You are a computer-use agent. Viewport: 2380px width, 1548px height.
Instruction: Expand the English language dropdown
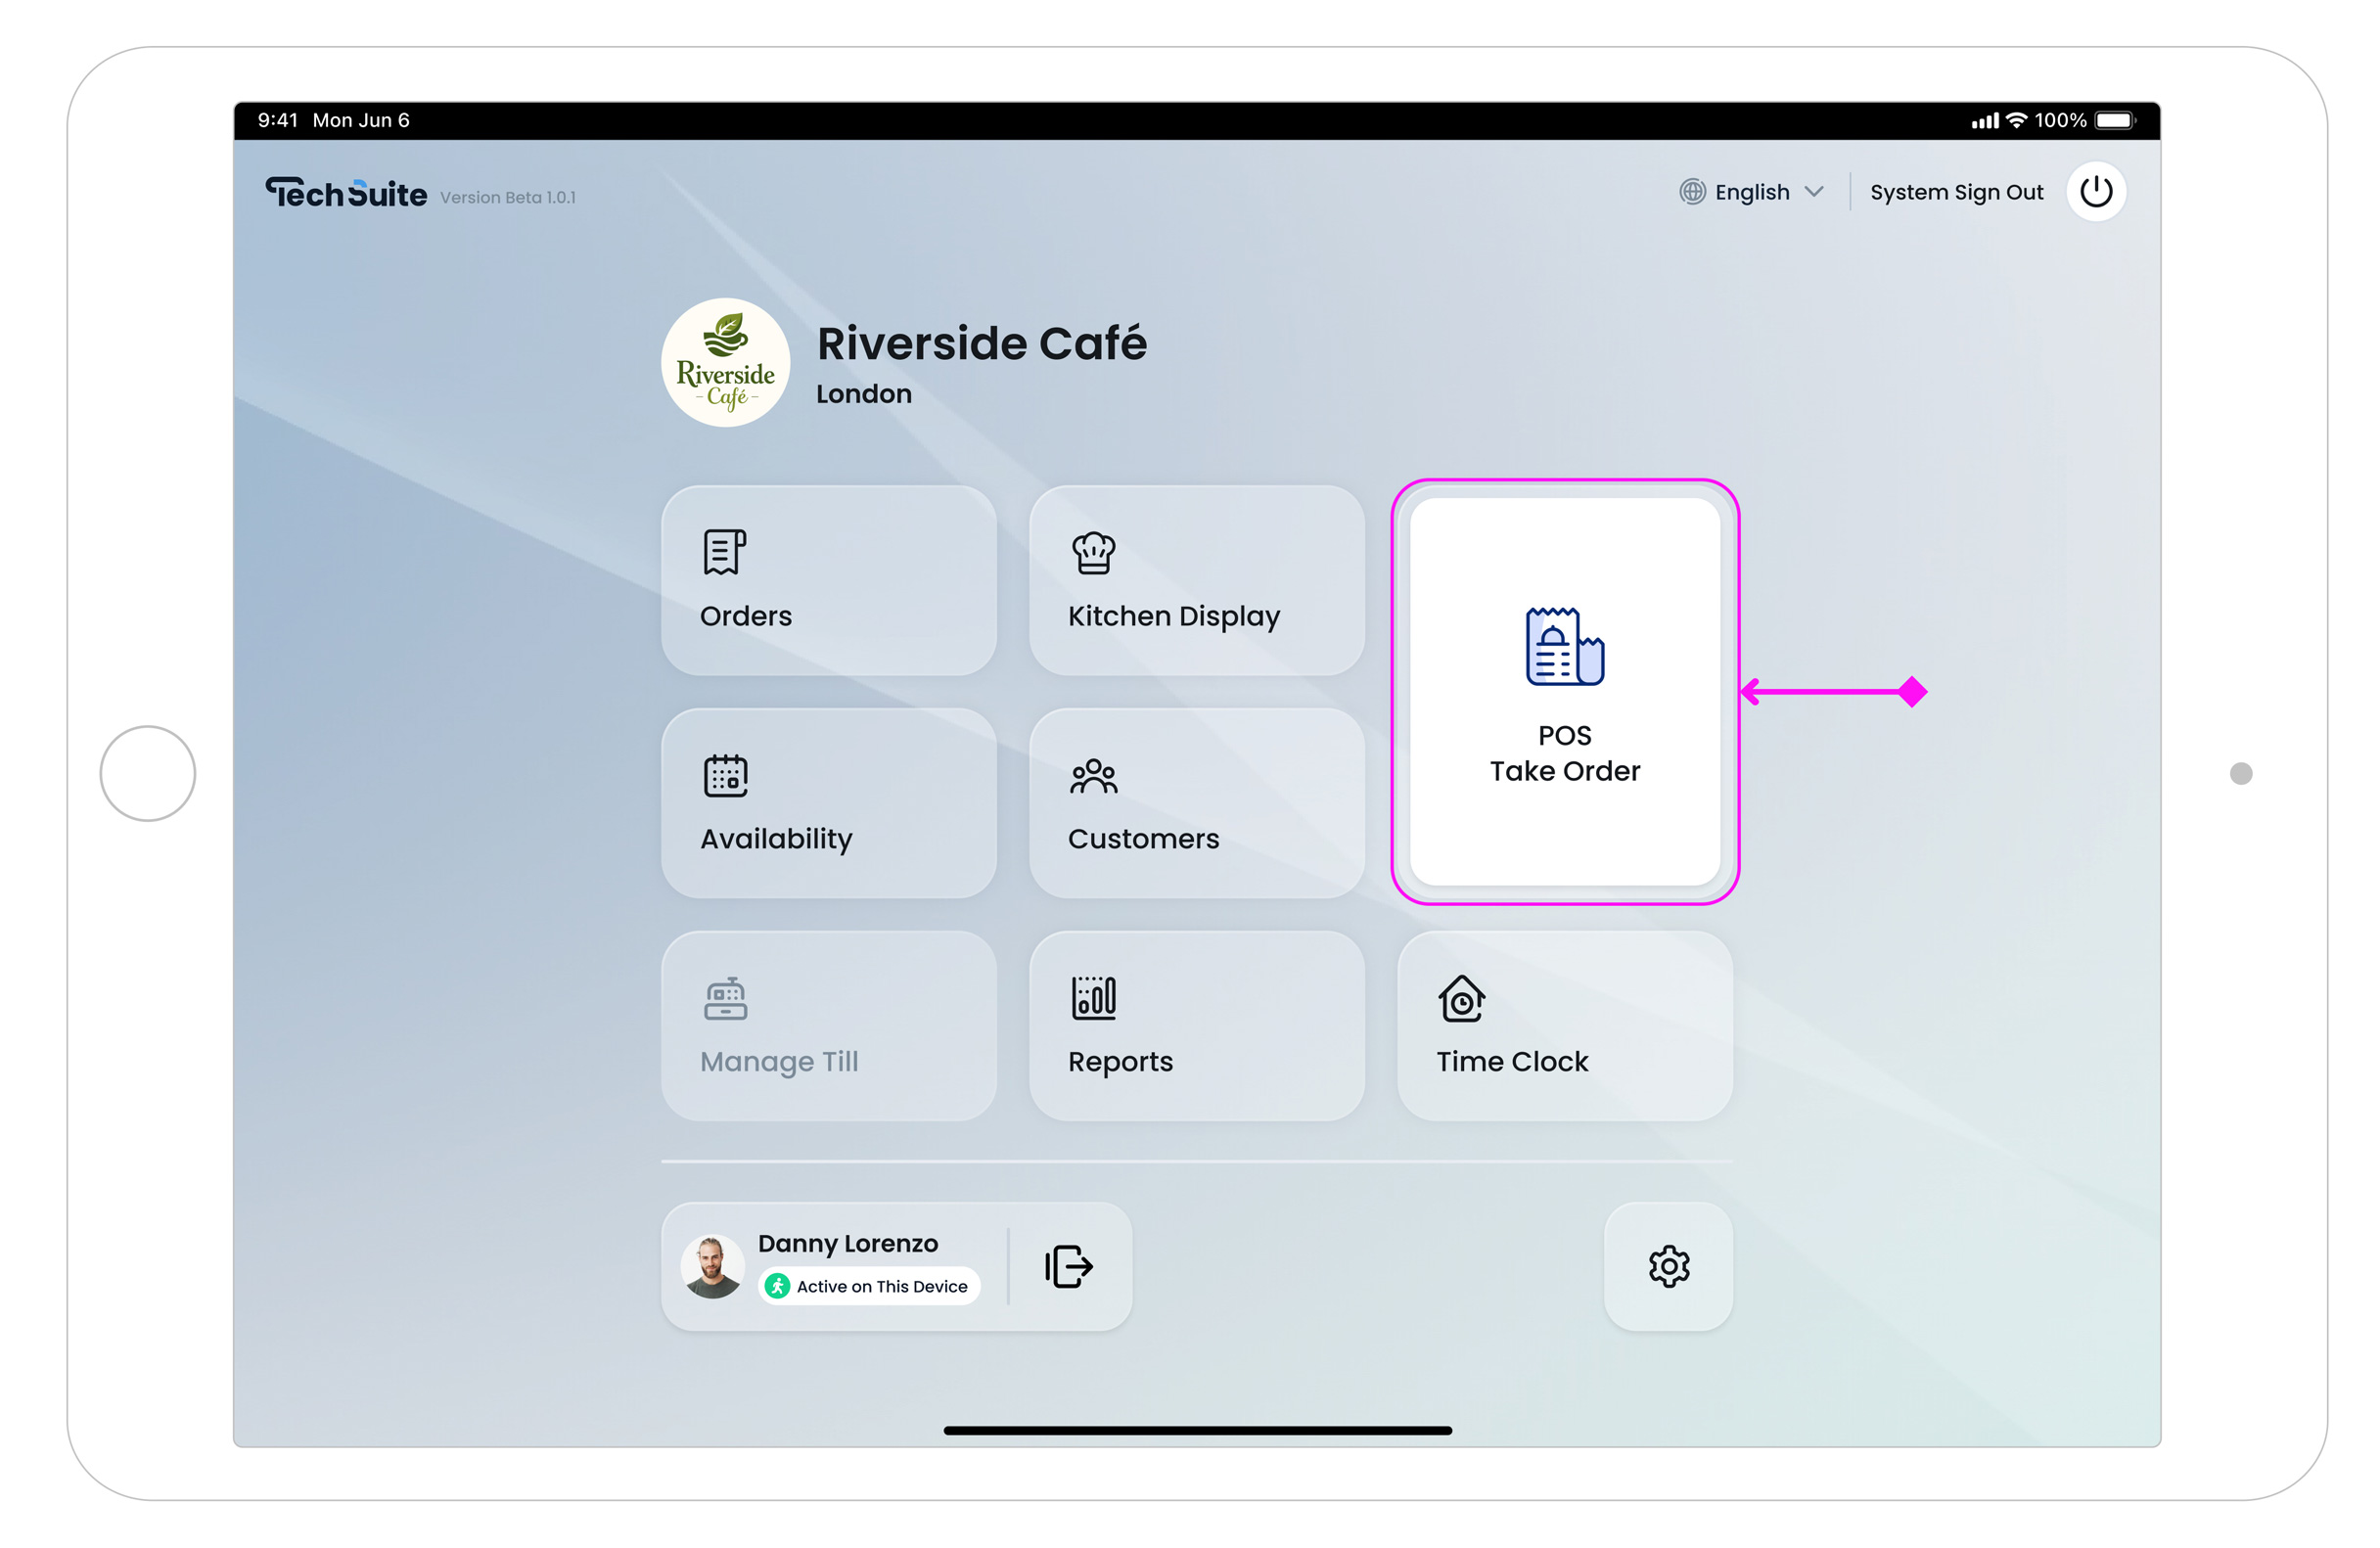click(x=1752, y=192)
